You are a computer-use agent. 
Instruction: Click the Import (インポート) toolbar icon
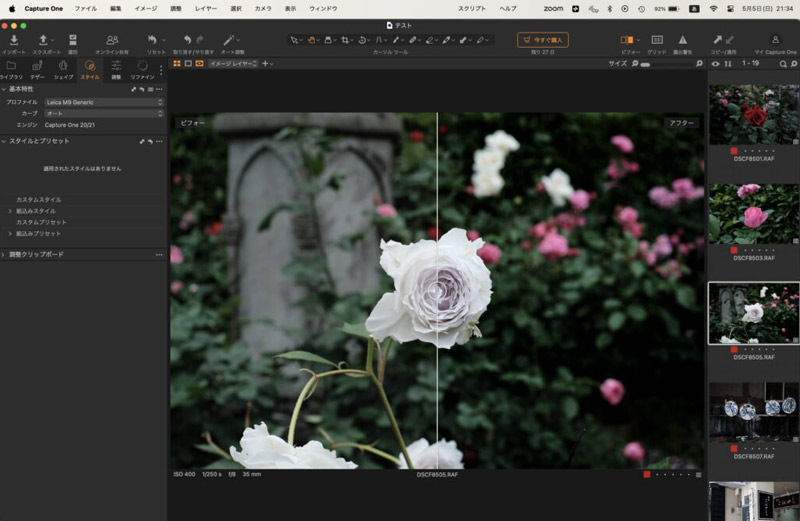14,40
